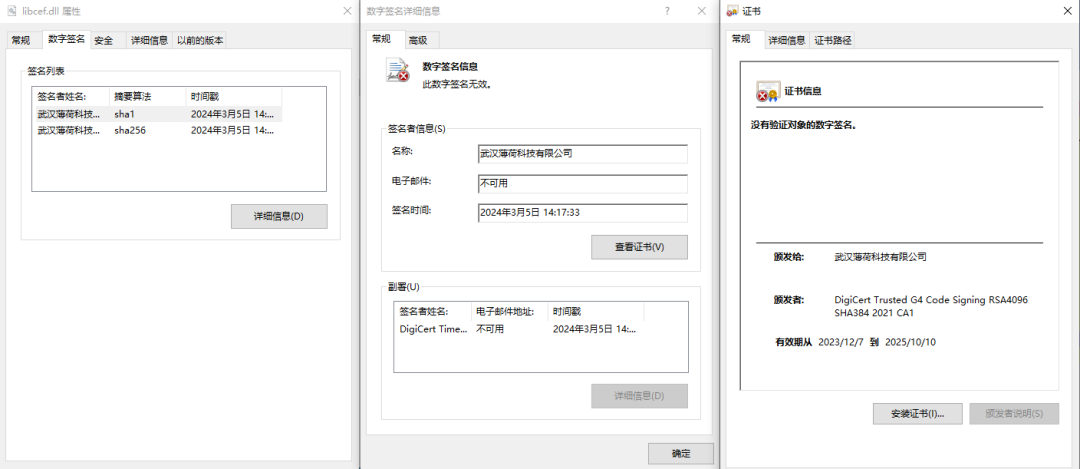Click the 名称 field showing 武汉薄荷科技有限公司
This screenshot has width=1080, height=469.
click(583, 154)
